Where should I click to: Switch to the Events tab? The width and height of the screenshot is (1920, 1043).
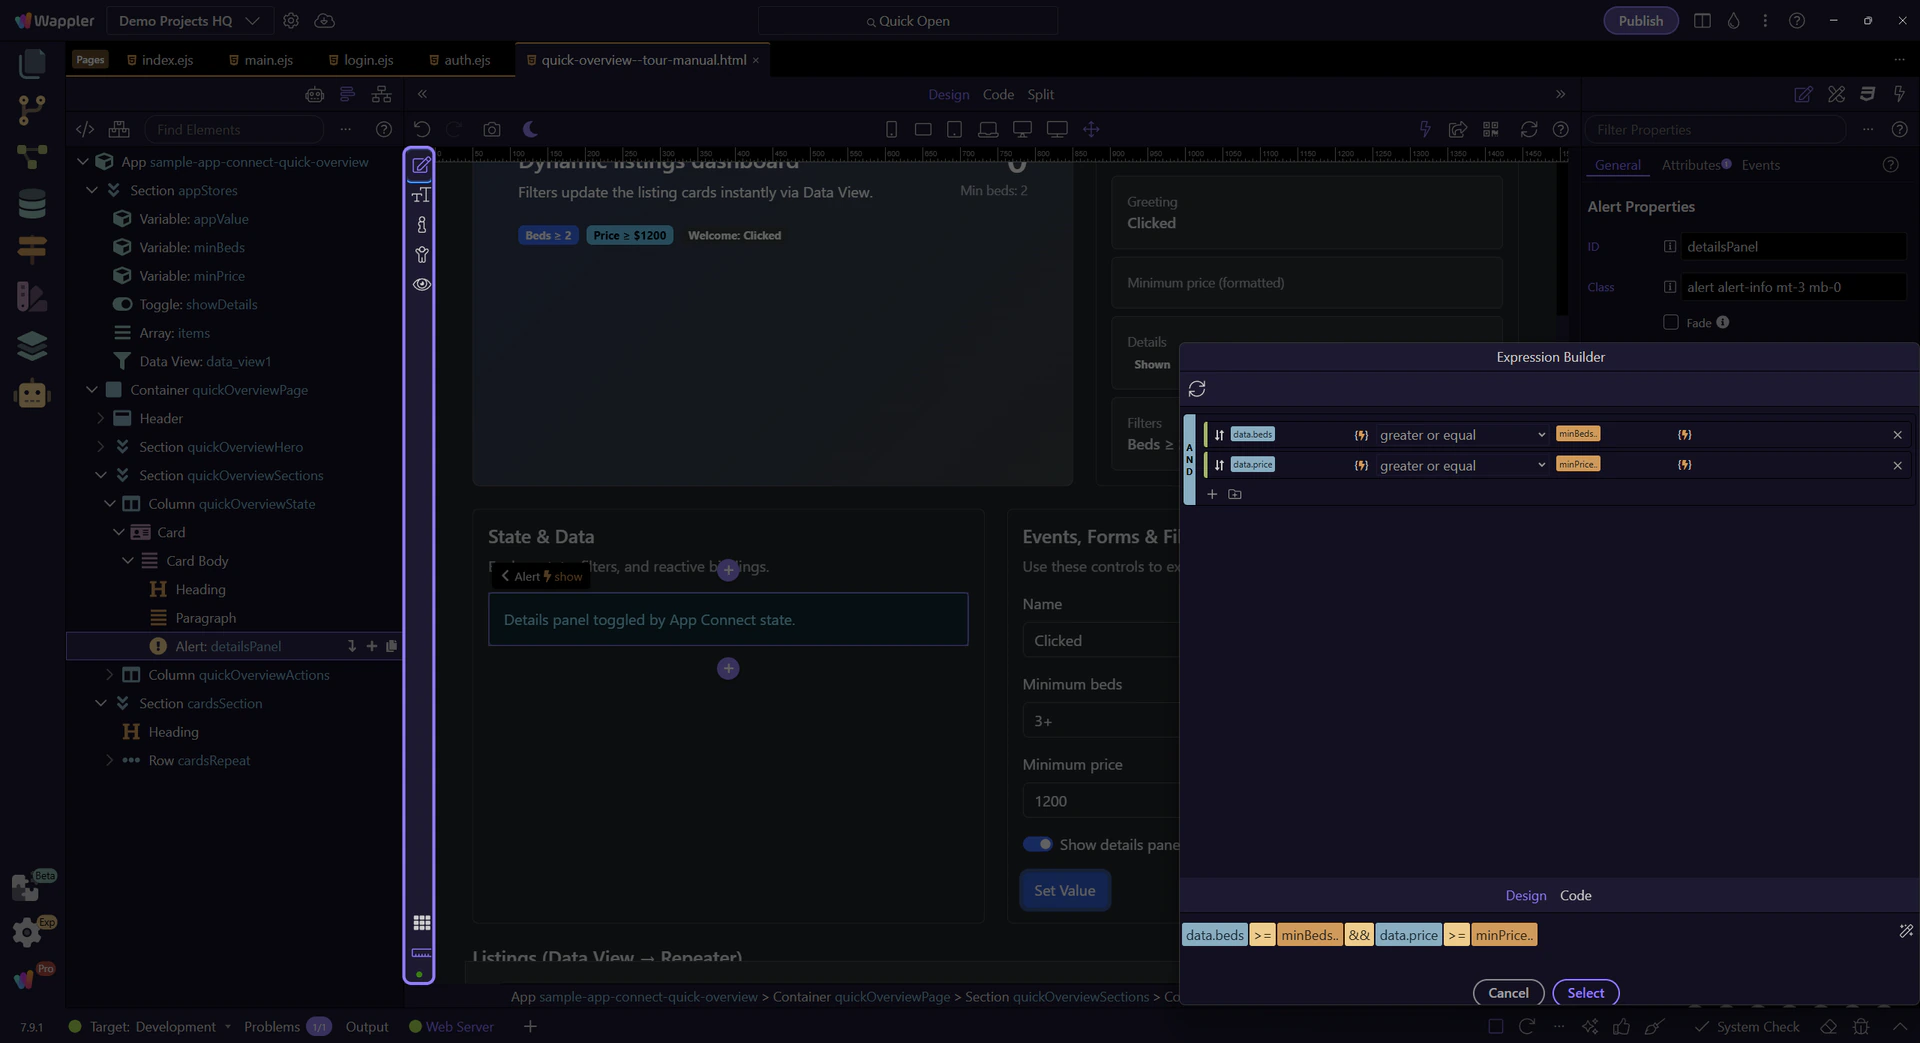point(1760,165)
